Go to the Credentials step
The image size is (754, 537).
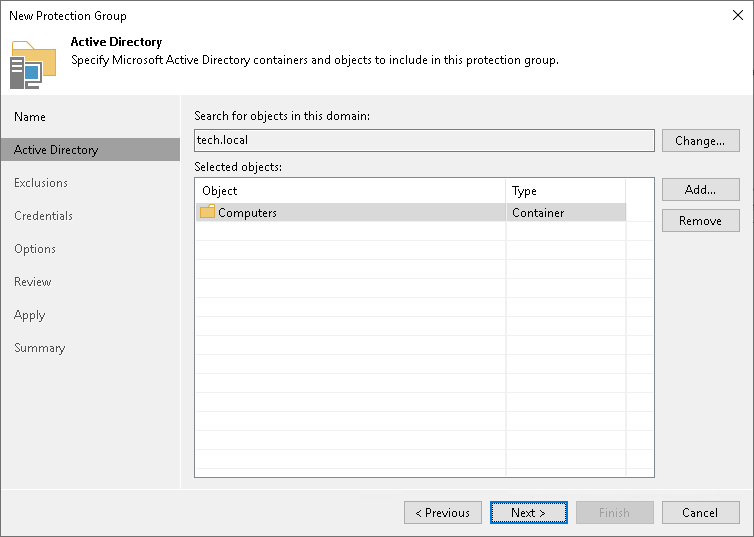click(43, 216)
